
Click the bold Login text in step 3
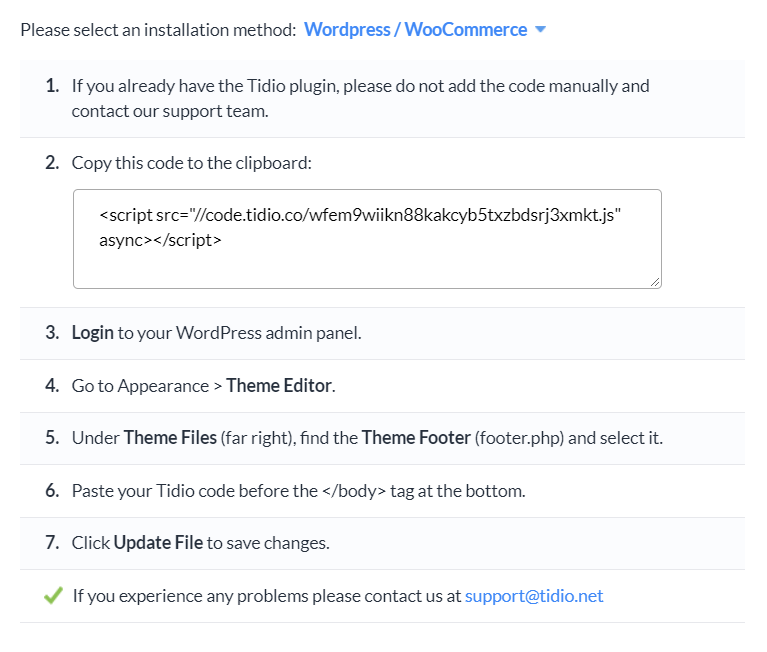(x=92, y=333)
